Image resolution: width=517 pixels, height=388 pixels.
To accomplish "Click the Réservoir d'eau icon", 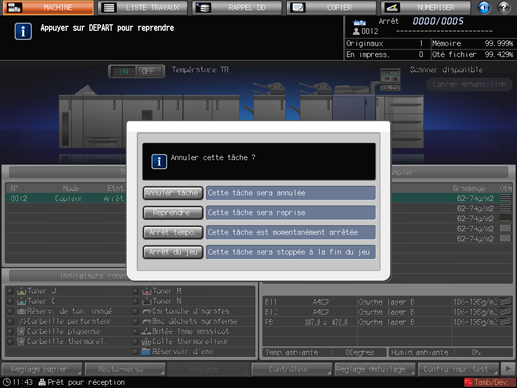I will (146, 351).
